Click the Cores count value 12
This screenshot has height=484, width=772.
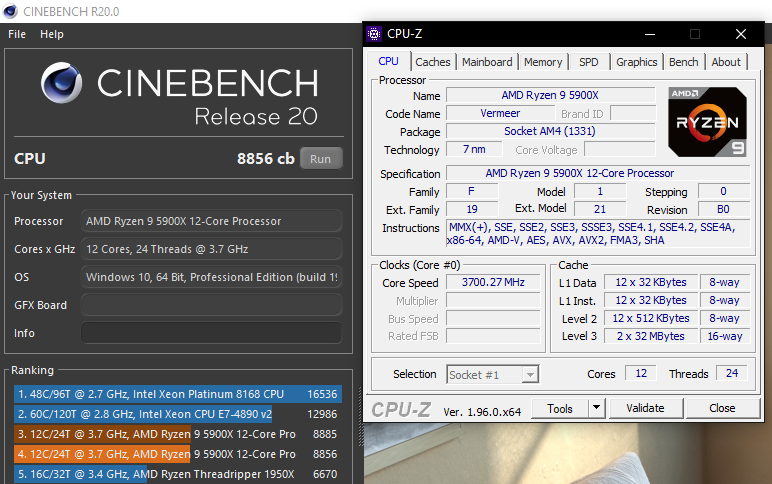[641, 373]
